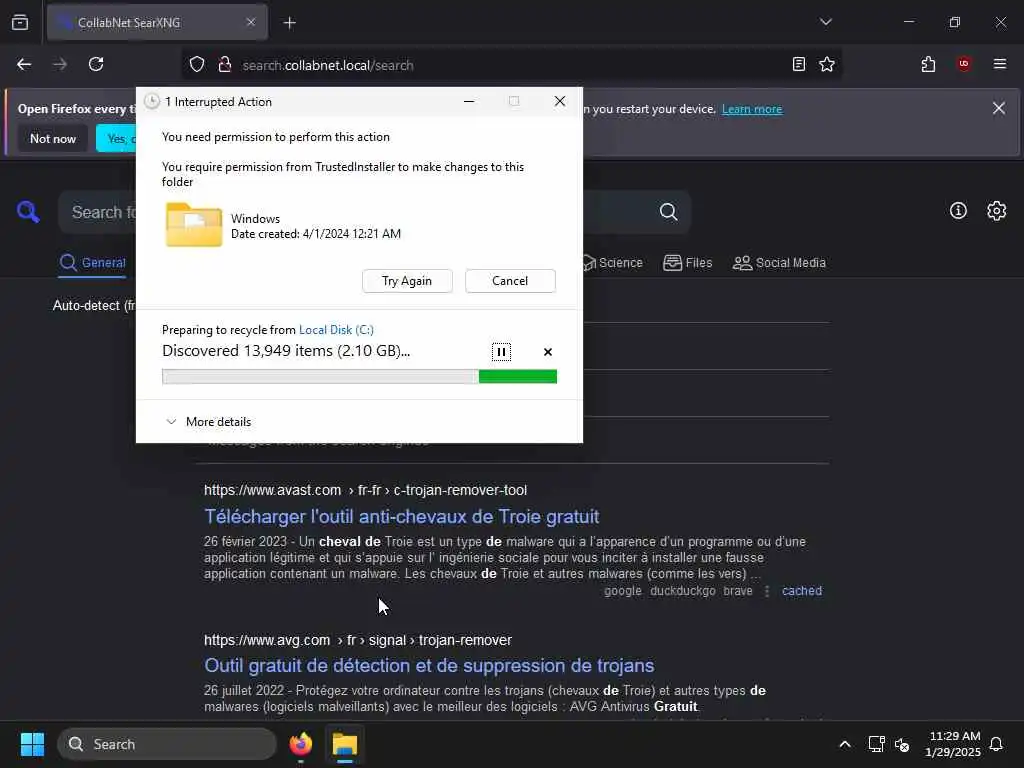Open the extensions puzzle icon

click(928, 64)
